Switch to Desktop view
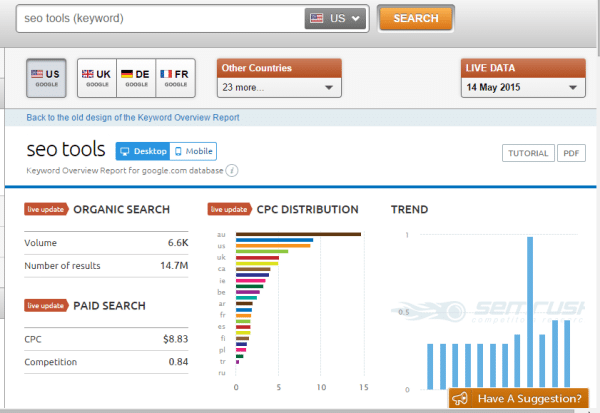 point(143,151)
